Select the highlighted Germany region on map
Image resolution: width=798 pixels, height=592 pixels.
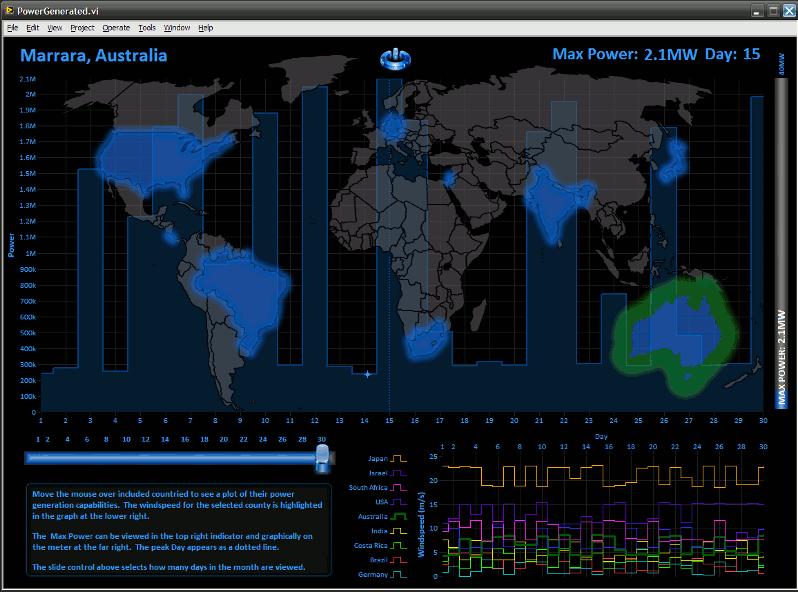[x=393, y=127]
